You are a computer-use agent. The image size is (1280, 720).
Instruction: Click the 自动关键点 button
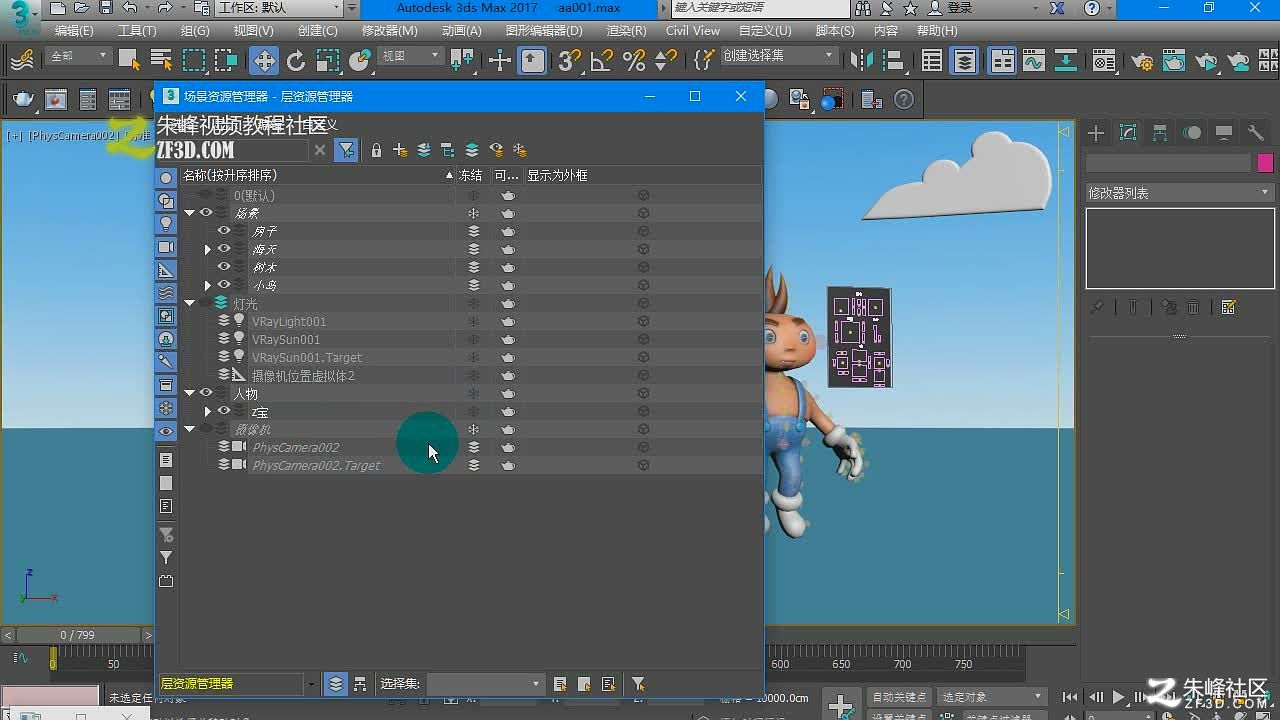[899, 697]
